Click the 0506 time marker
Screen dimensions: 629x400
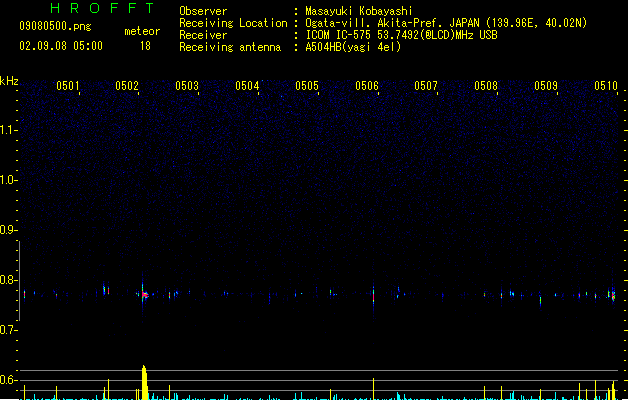click(x=367, y=86)
